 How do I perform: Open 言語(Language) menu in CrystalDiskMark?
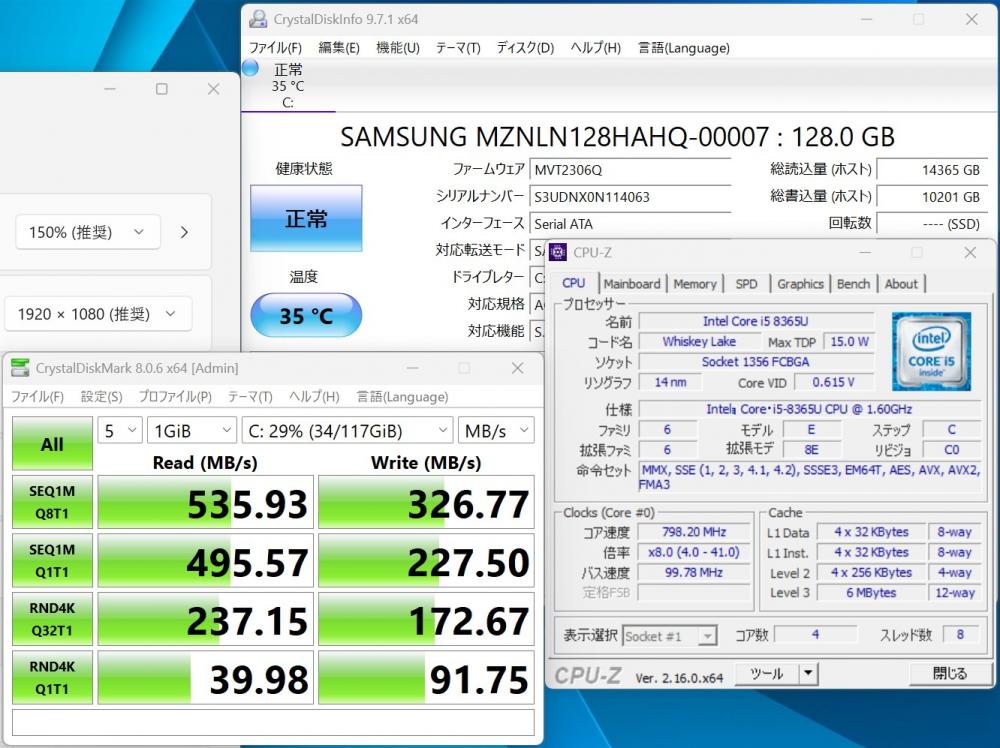[402, 397]
